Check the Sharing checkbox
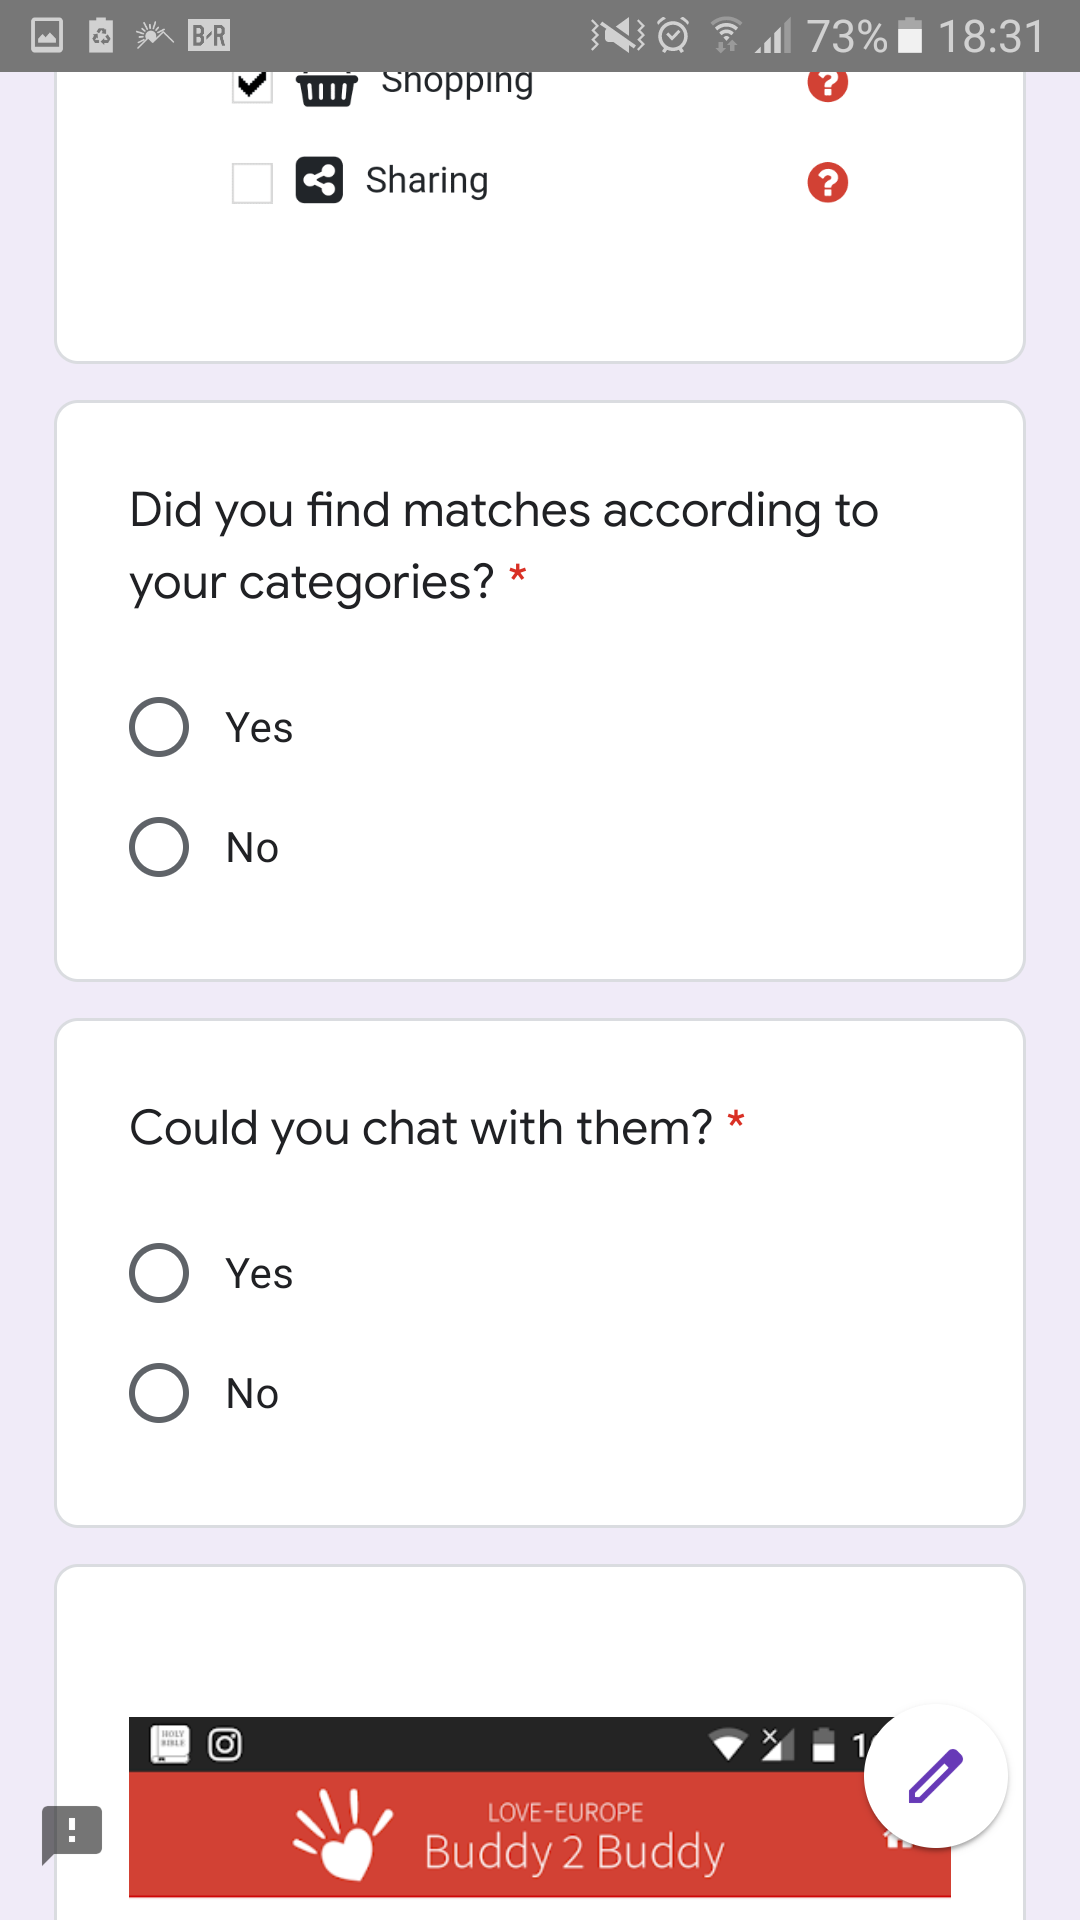 click(252, 183)
